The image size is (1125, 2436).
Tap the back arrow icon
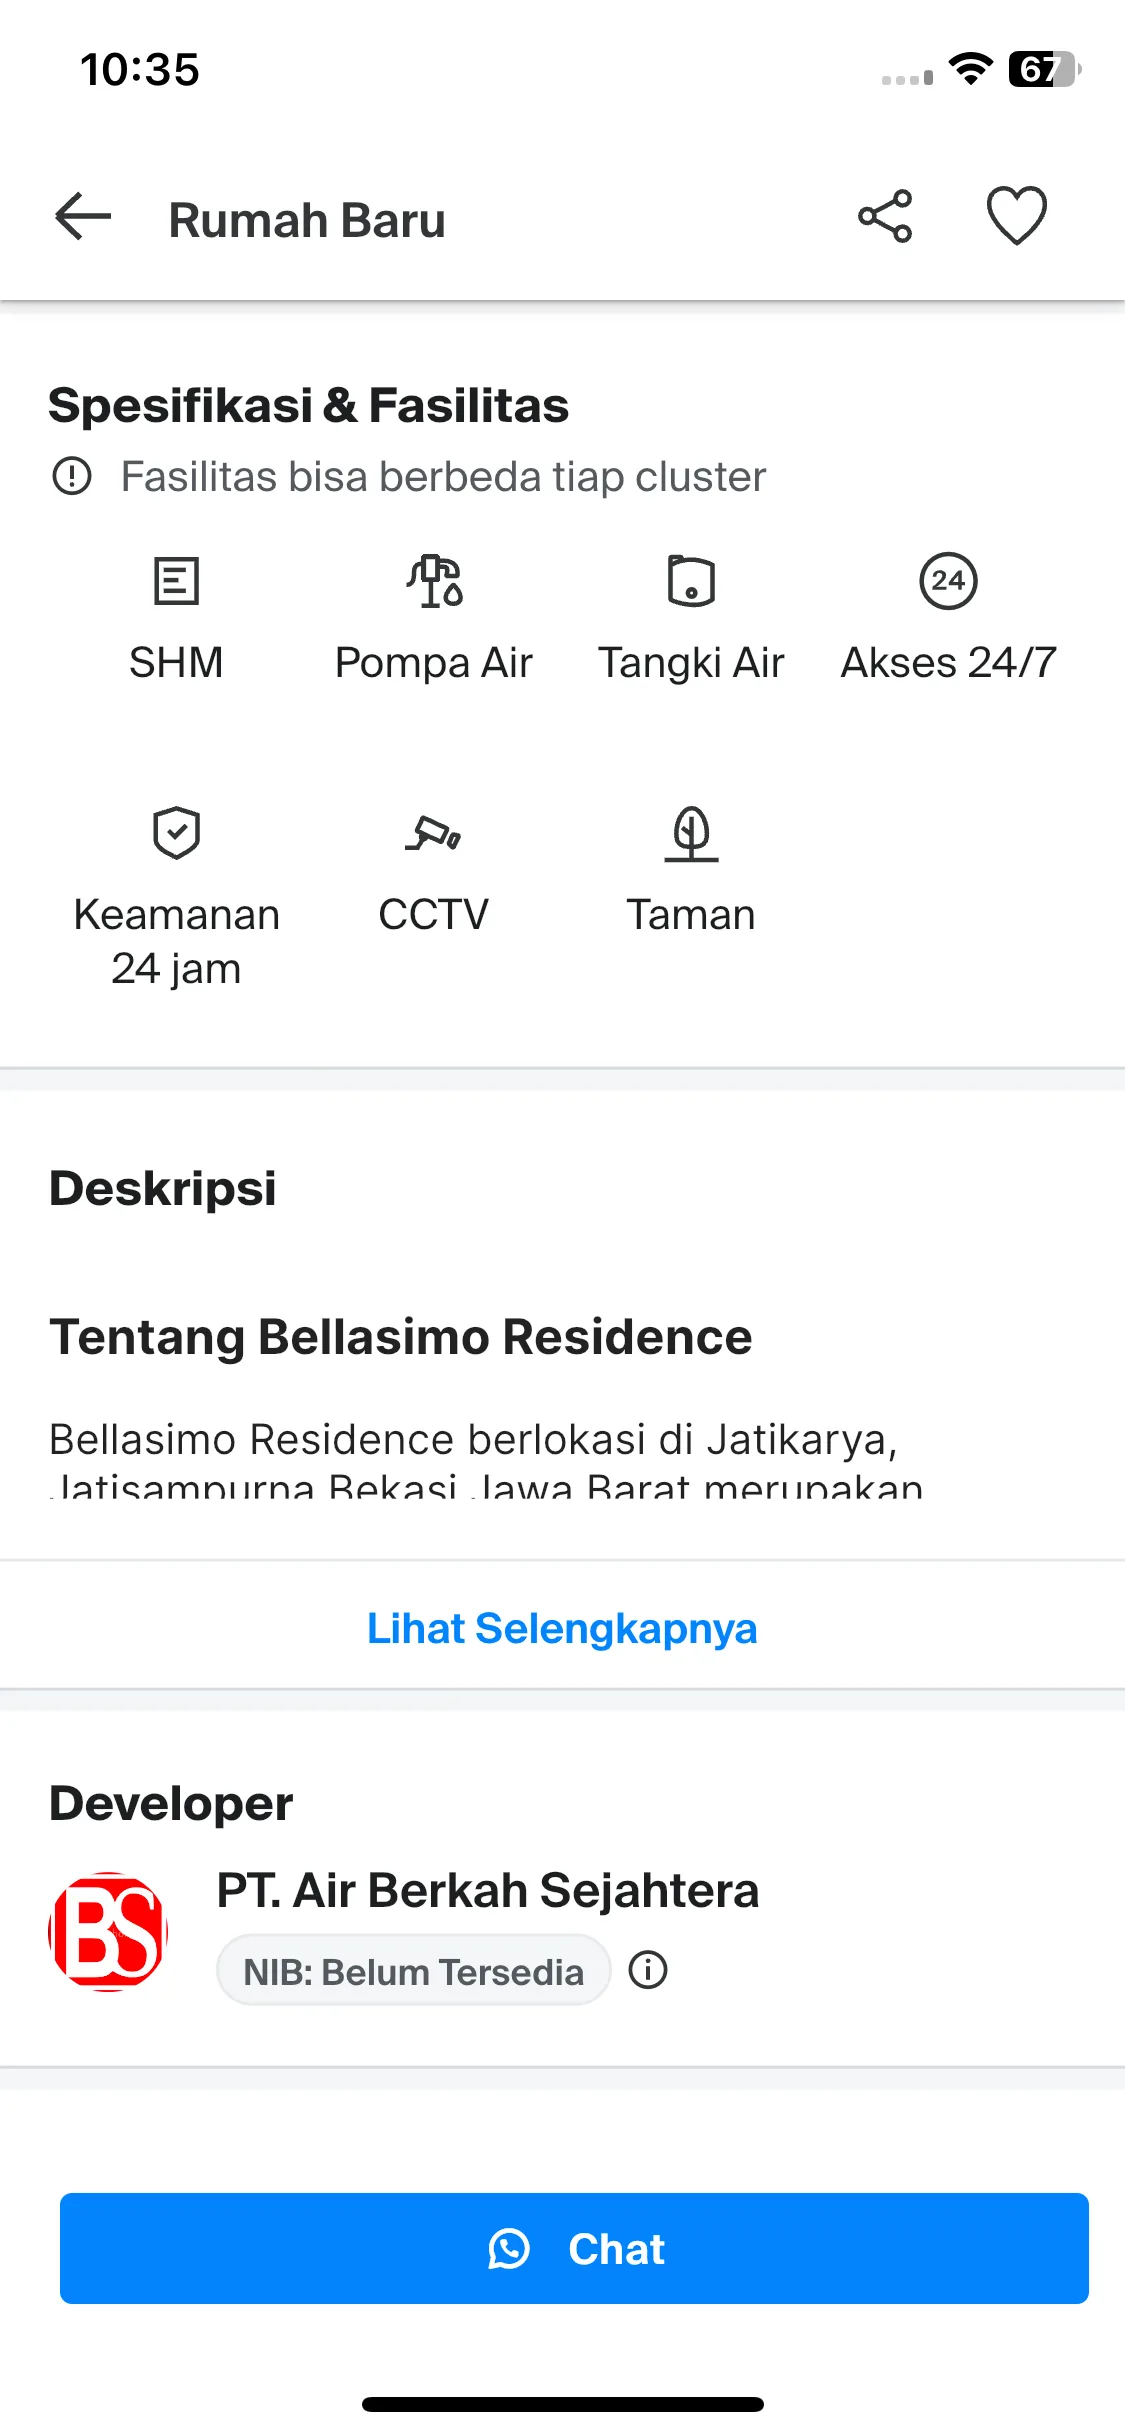(x=83, y=217)
